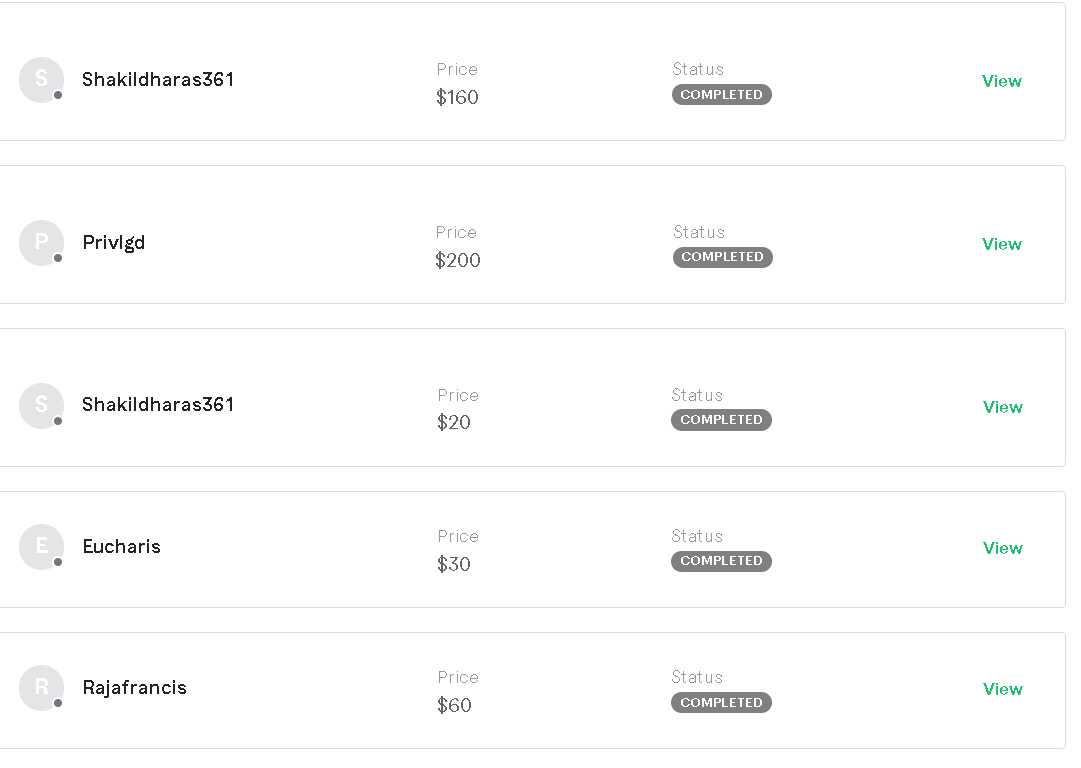Click the S avatar on the $160 order
Screen dimensions: 1081x768
41,80
